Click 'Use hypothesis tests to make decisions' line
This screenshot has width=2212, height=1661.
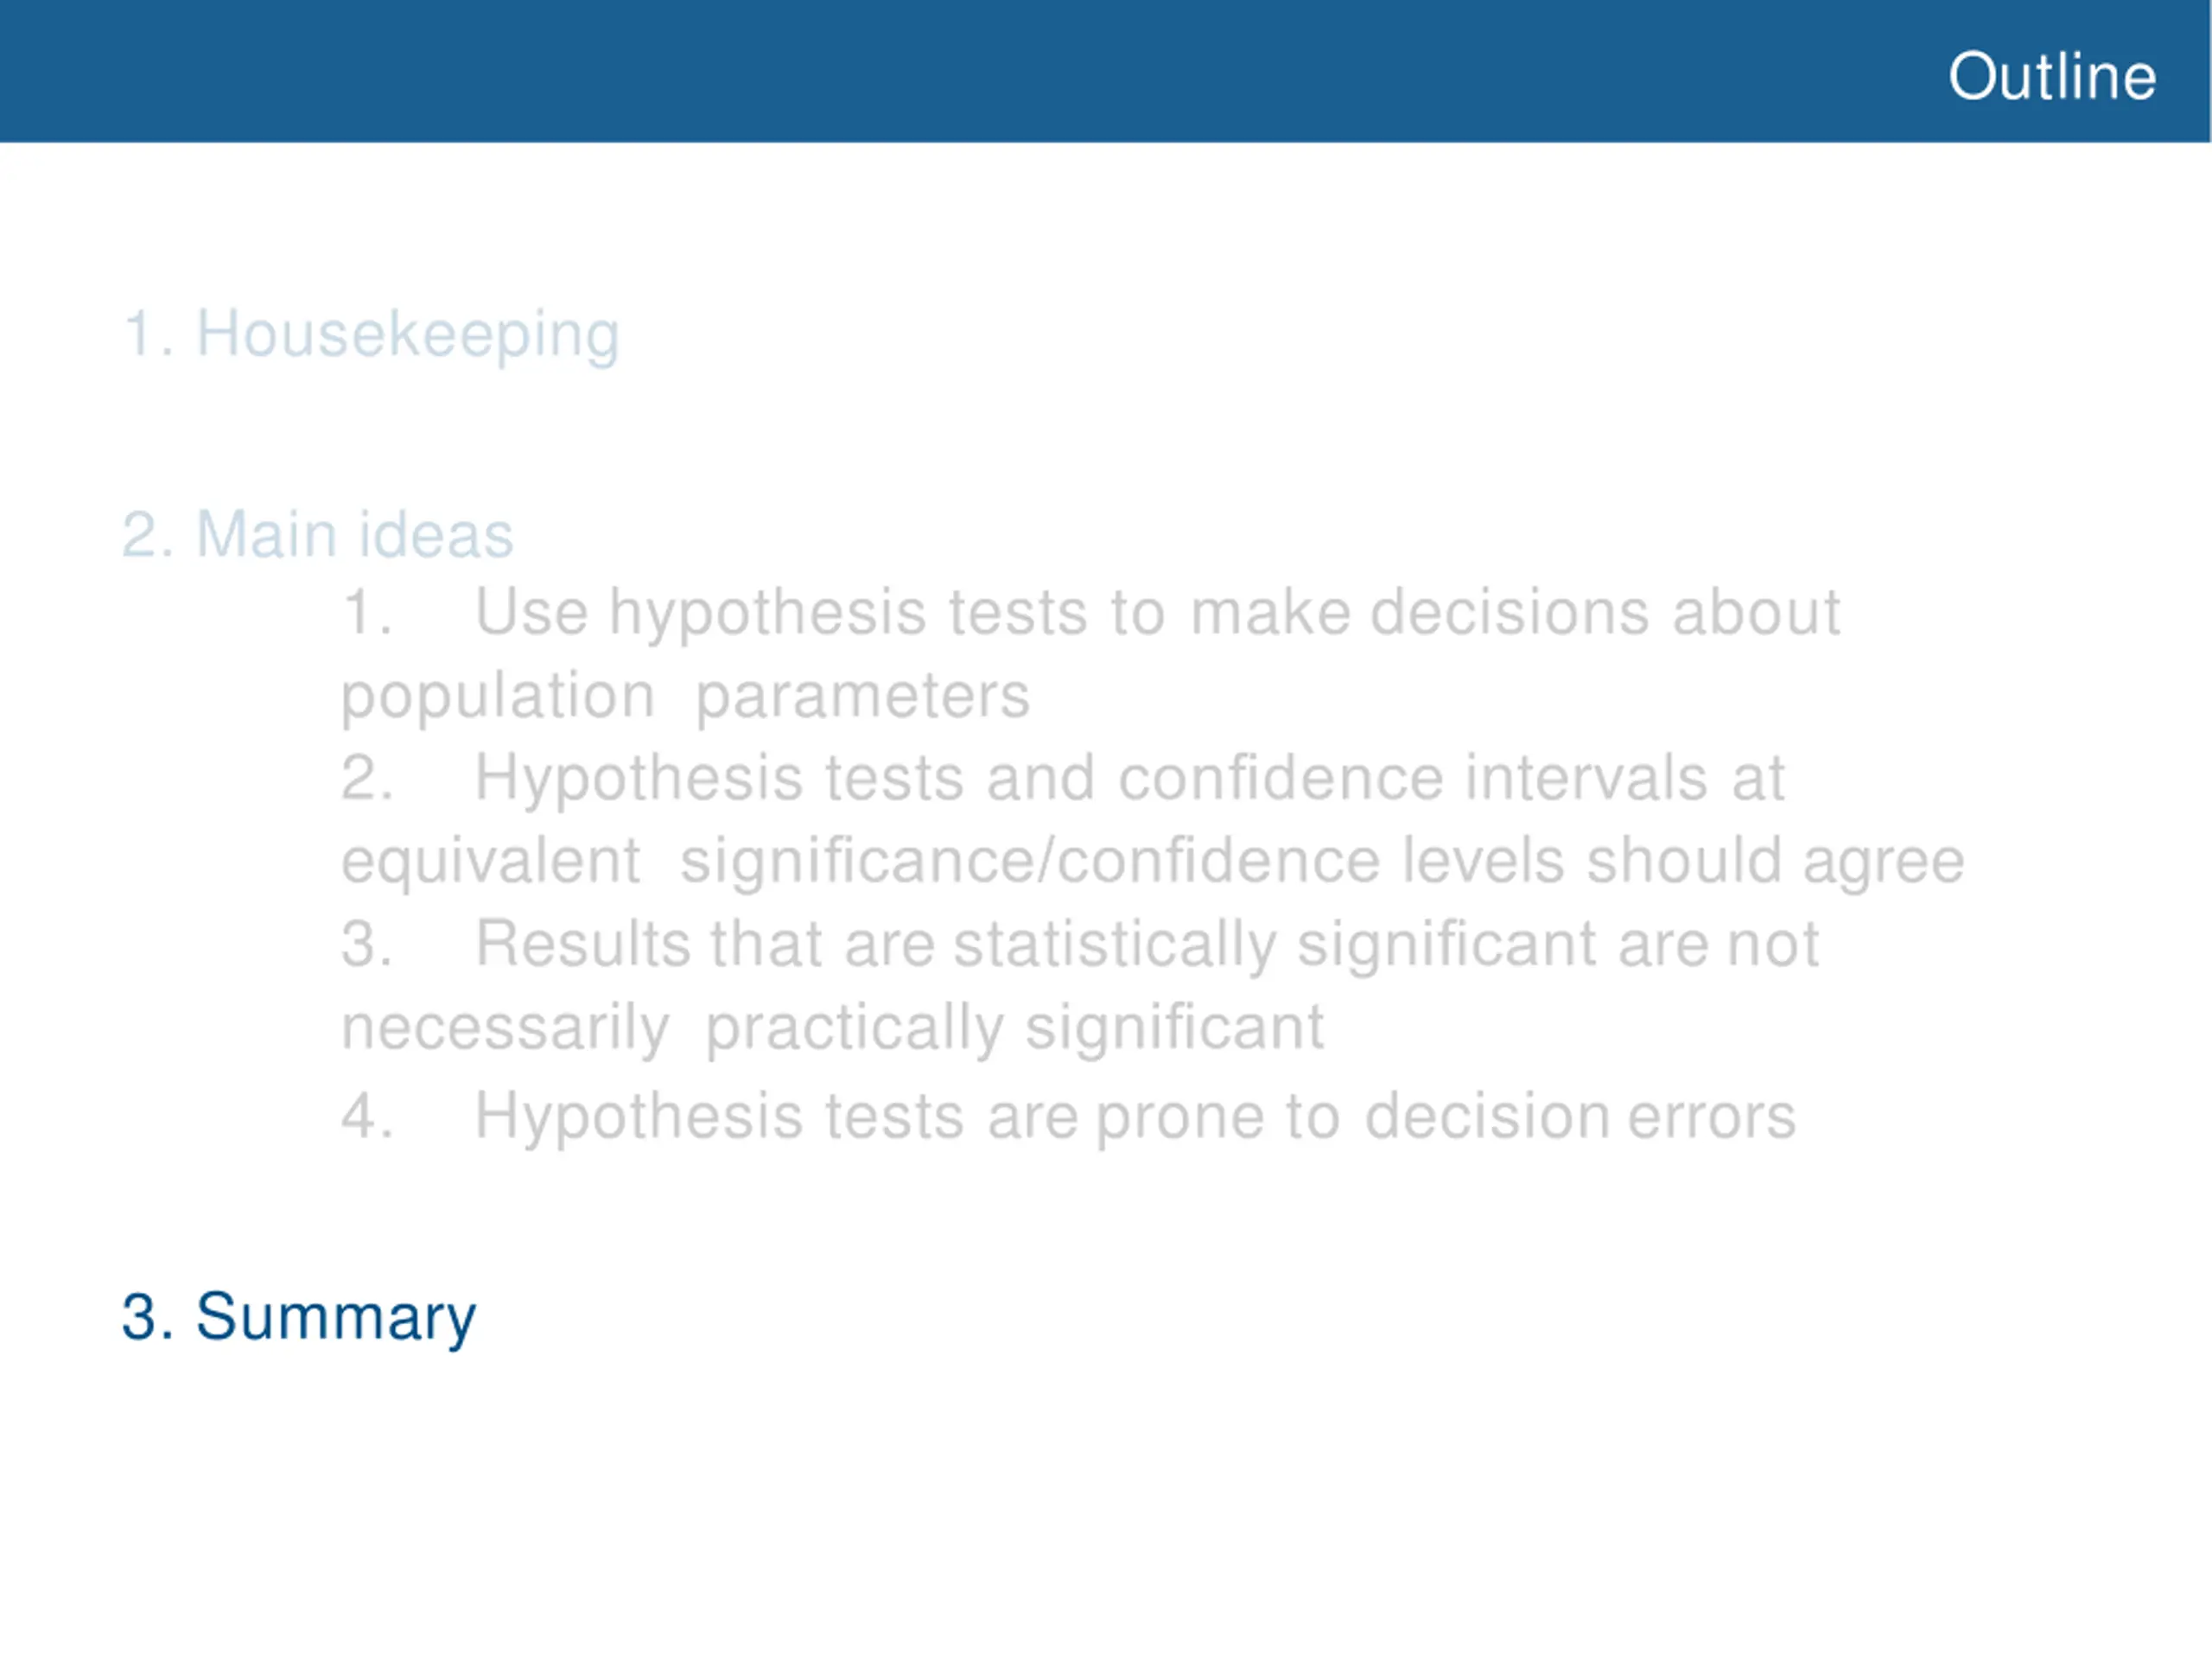click(1091, 612)
